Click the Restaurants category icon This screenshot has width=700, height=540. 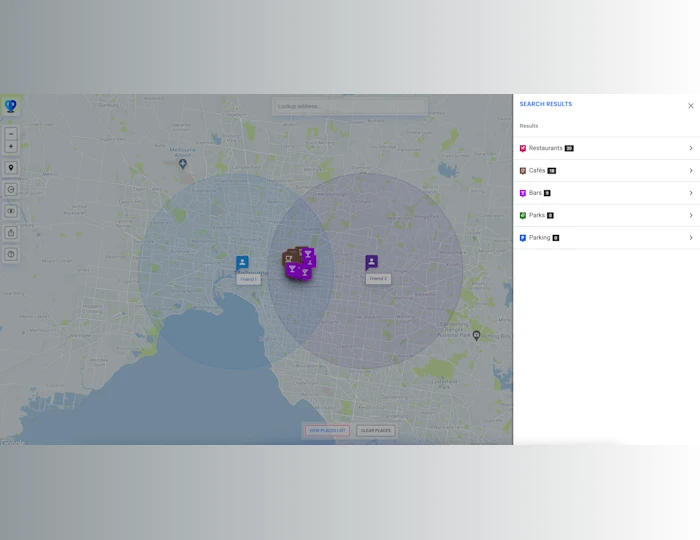point(523,148)
